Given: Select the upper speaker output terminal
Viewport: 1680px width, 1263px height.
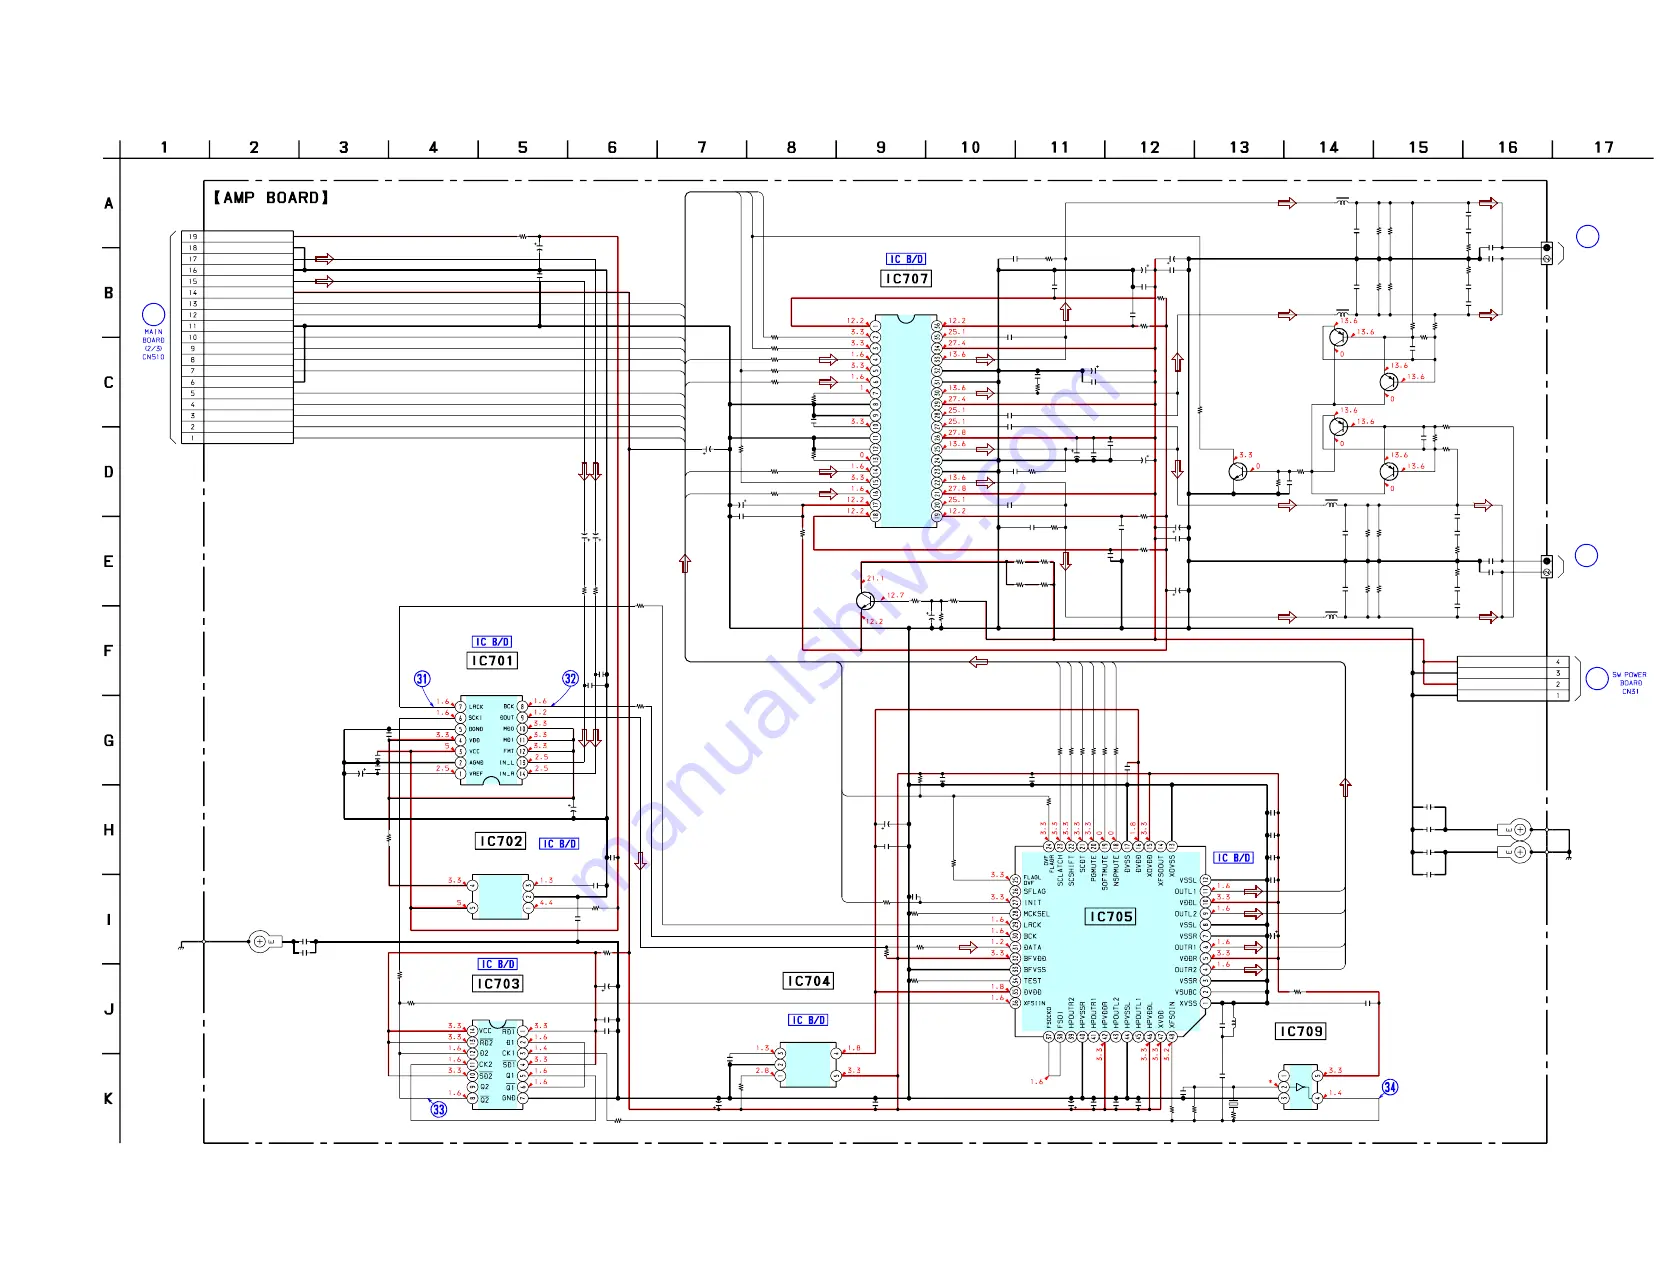Looking at the screenshot, I should pyautogui.click(x=1547, y=253).
